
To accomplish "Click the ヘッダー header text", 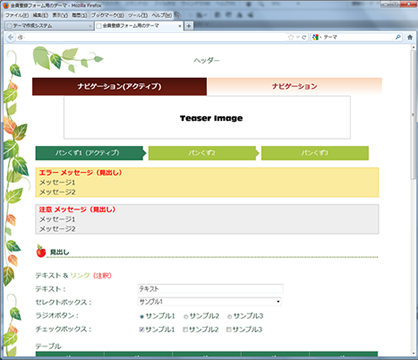I will tap(207, 61).
